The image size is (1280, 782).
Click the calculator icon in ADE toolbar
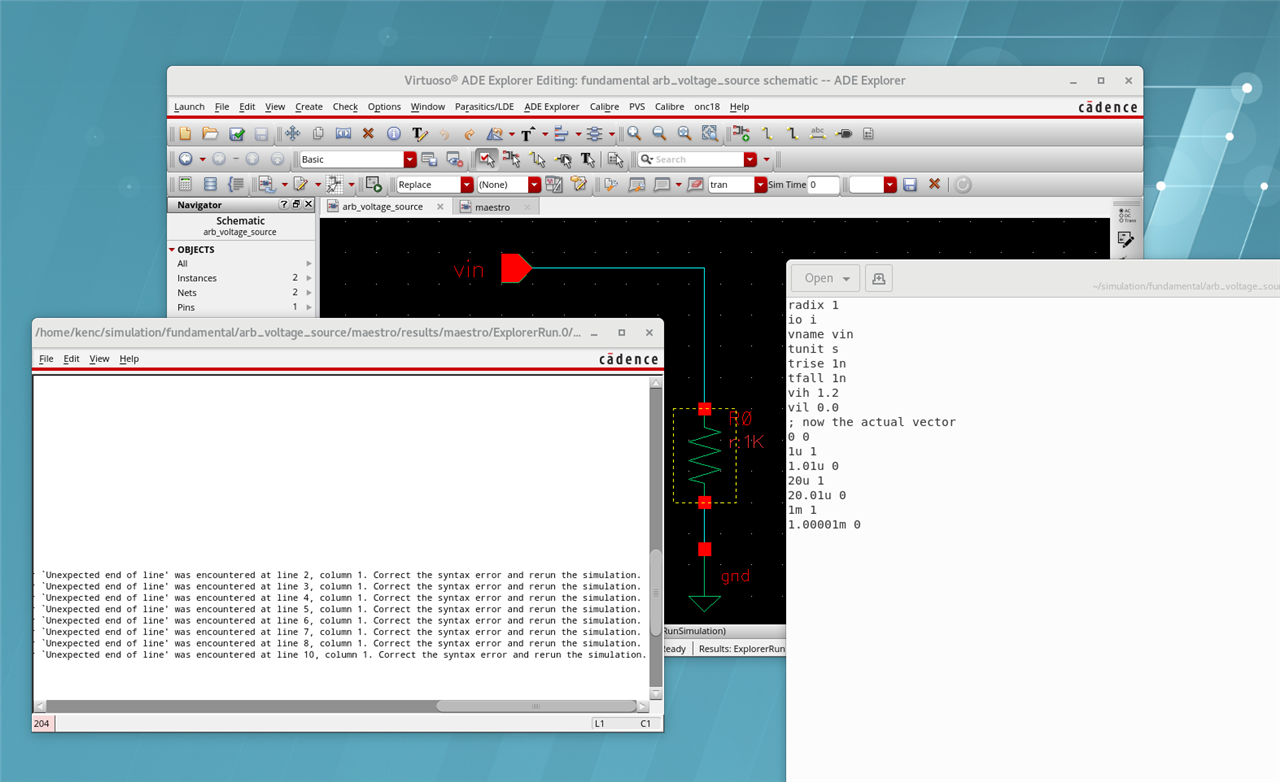click(x=185, y=185)
